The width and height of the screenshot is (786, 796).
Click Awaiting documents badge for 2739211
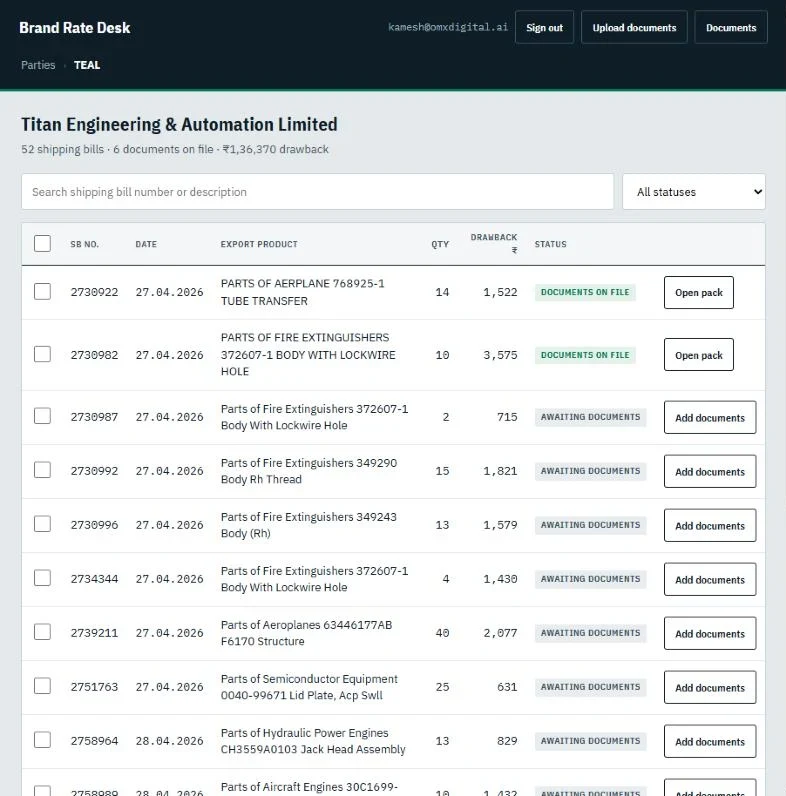(x=590, y=633)
